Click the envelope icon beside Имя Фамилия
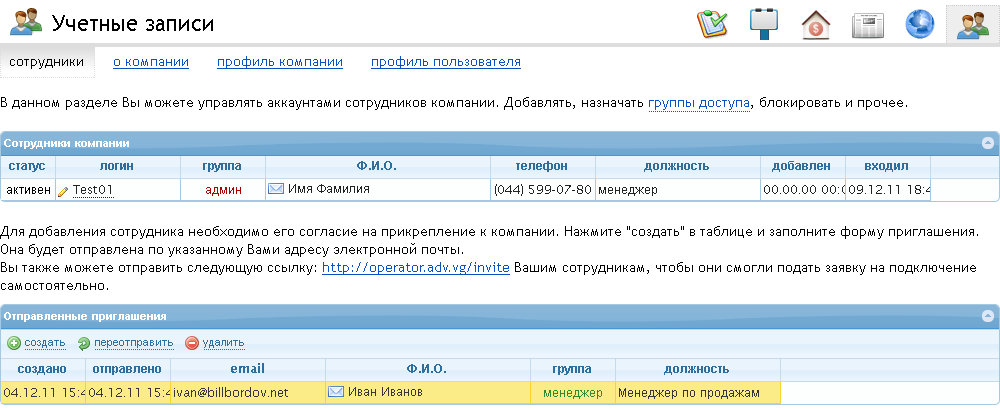The height and width of the screenshot is (410, 1000). click(276, 189)
